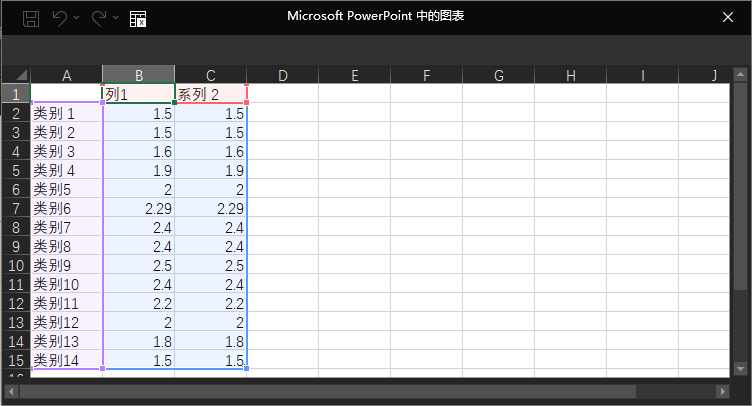The width and height of the screenshot is (752, 406).
Task: Select value 2.29 in column C
Action: click(x=211, y=208)
